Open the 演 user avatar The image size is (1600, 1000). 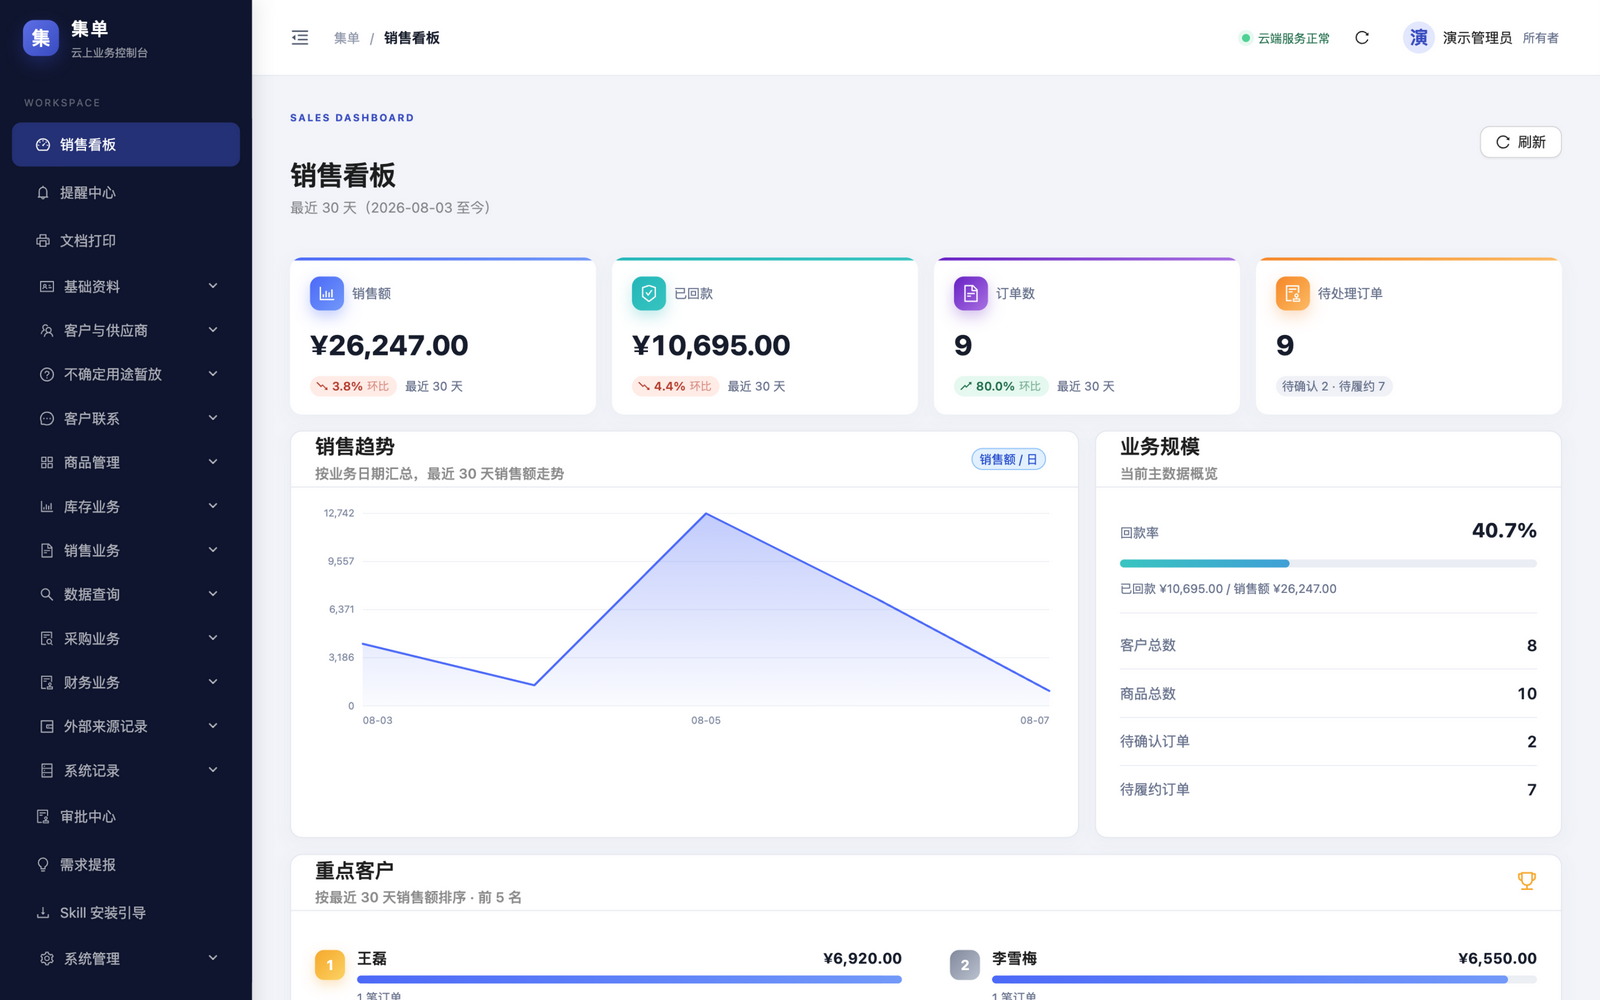click(1418, 38)
